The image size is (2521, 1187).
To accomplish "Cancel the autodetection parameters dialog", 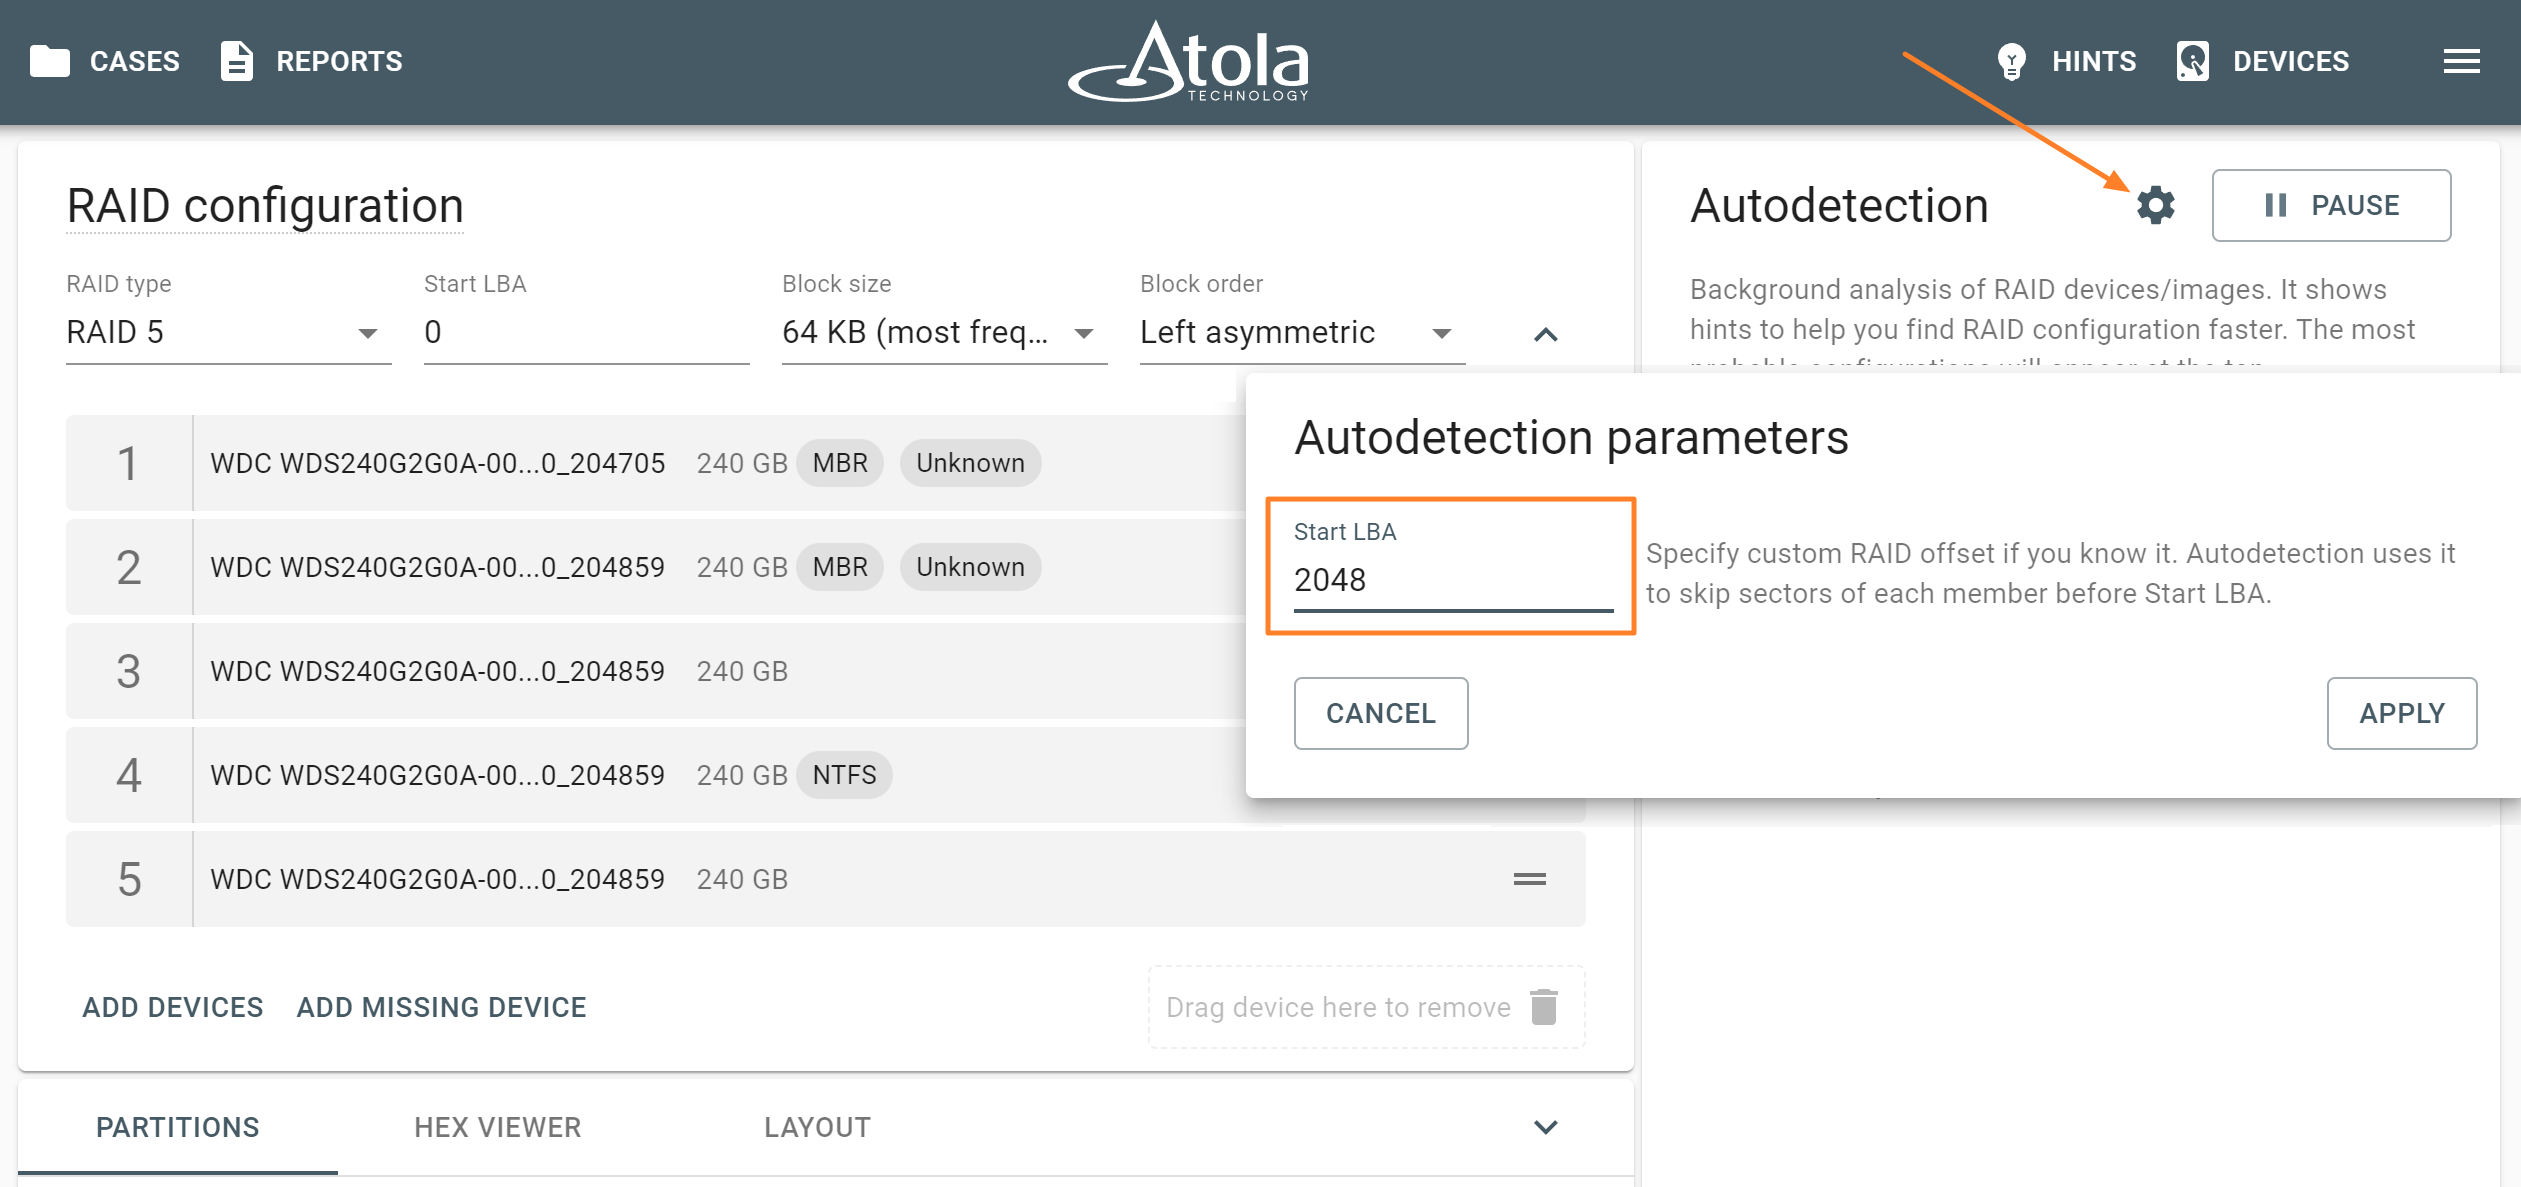I will (1380, 713).
